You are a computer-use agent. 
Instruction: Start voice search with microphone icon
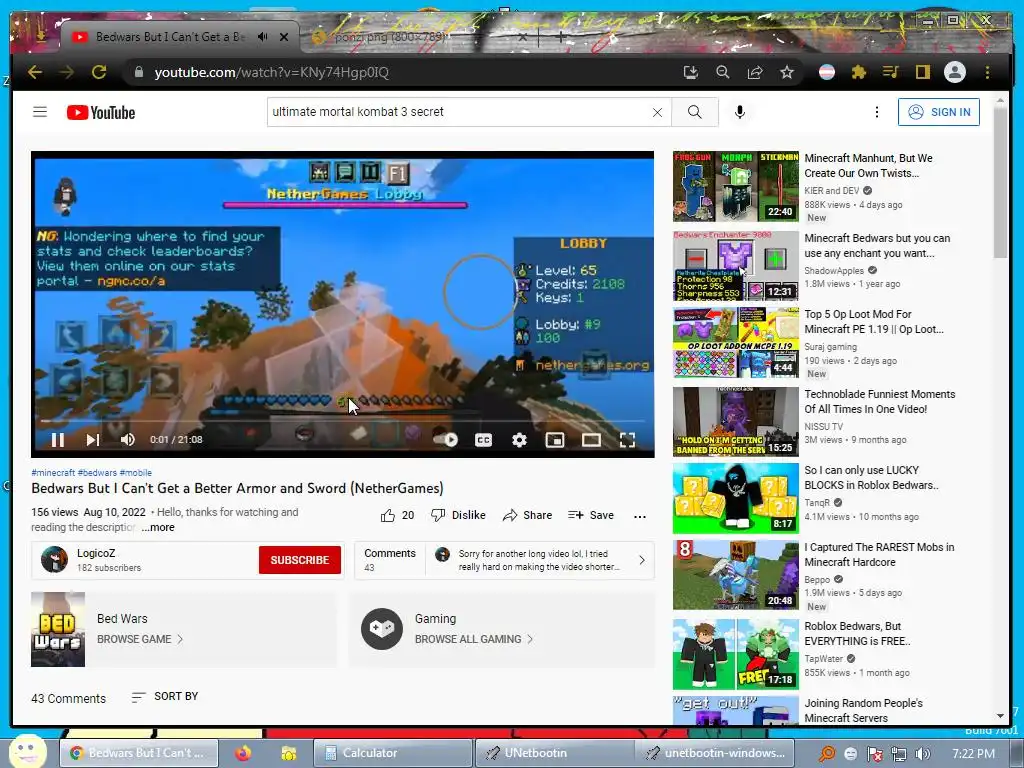pos(739,112)
